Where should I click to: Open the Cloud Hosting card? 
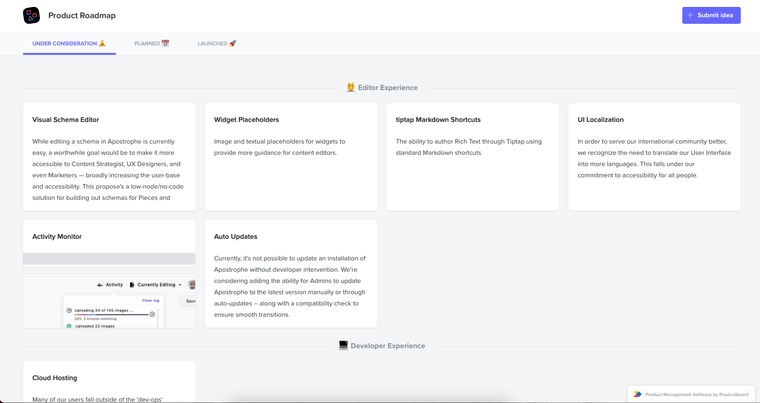(109, 382)
